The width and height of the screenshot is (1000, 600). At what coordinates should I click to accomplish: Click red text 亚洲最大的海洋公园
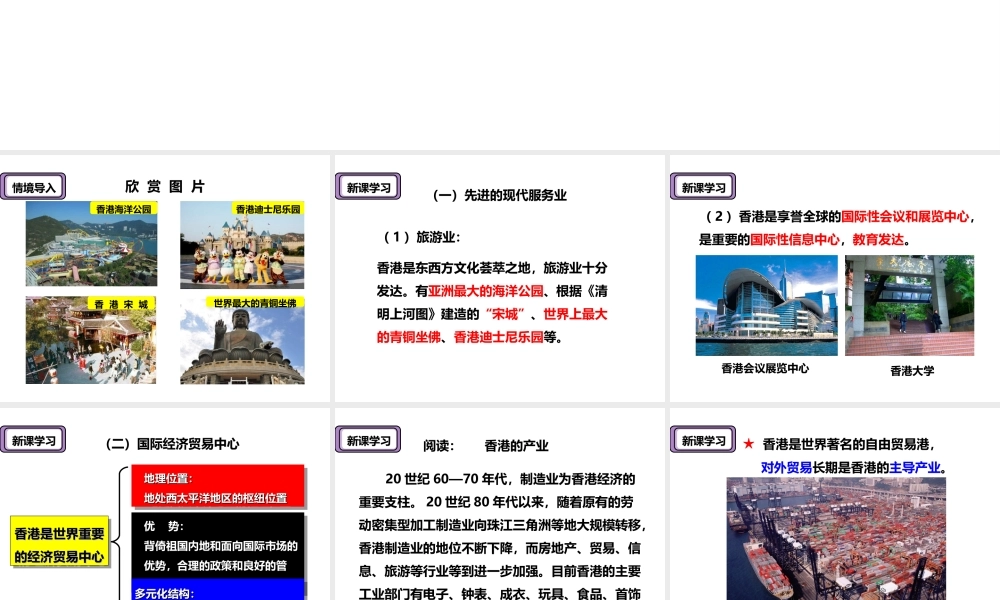pyautogui.click(x=485, y=291)
